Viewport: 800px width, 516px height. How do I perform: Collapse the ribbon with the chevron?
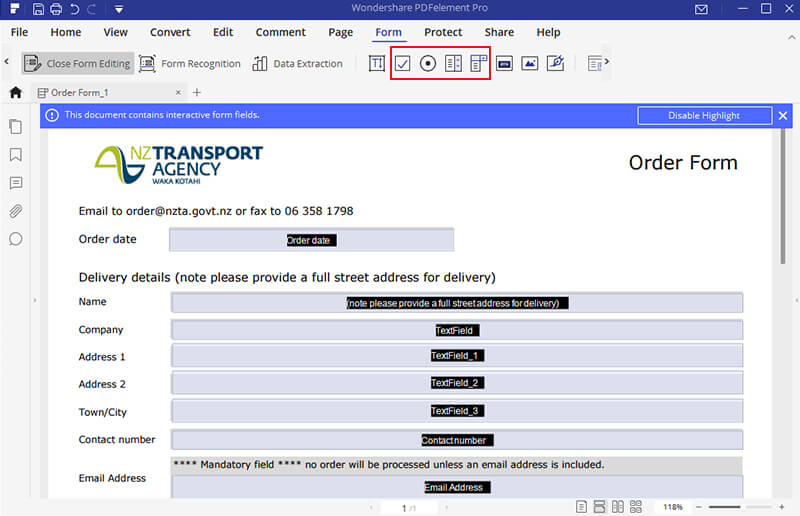click(791, 37)
